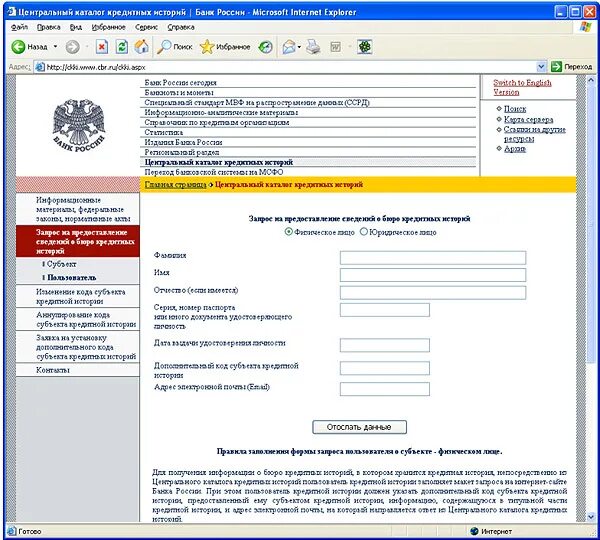Click the Карта сервера link
Viewport: 600px width, 540px height.
(x=528, y=119)
